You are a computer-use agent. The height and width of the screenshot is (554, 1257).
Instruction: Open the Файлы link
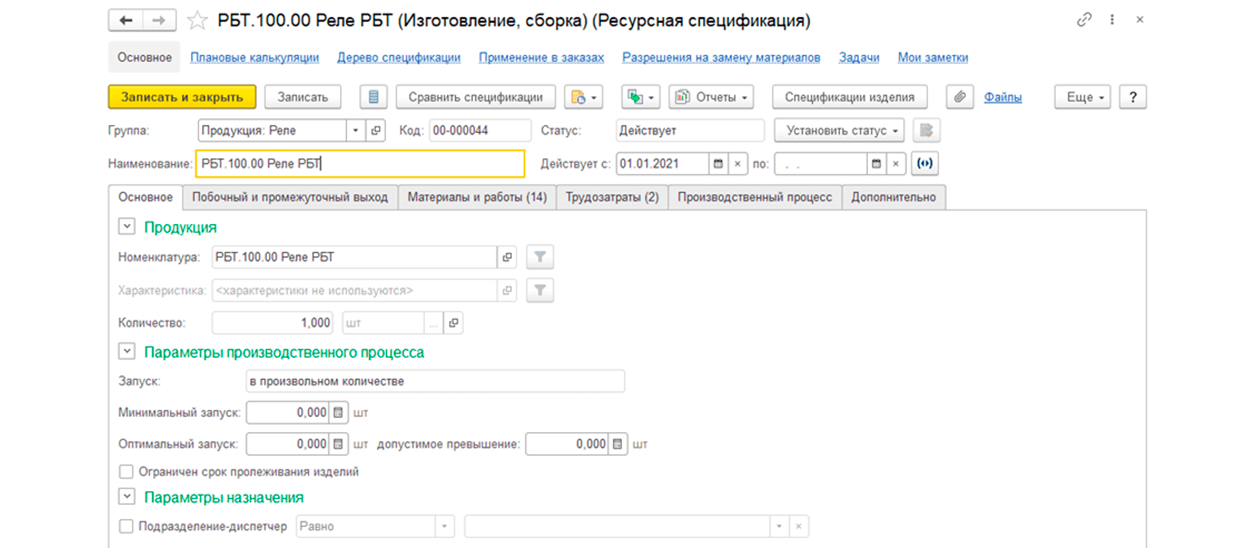[x=1003, y=98]
